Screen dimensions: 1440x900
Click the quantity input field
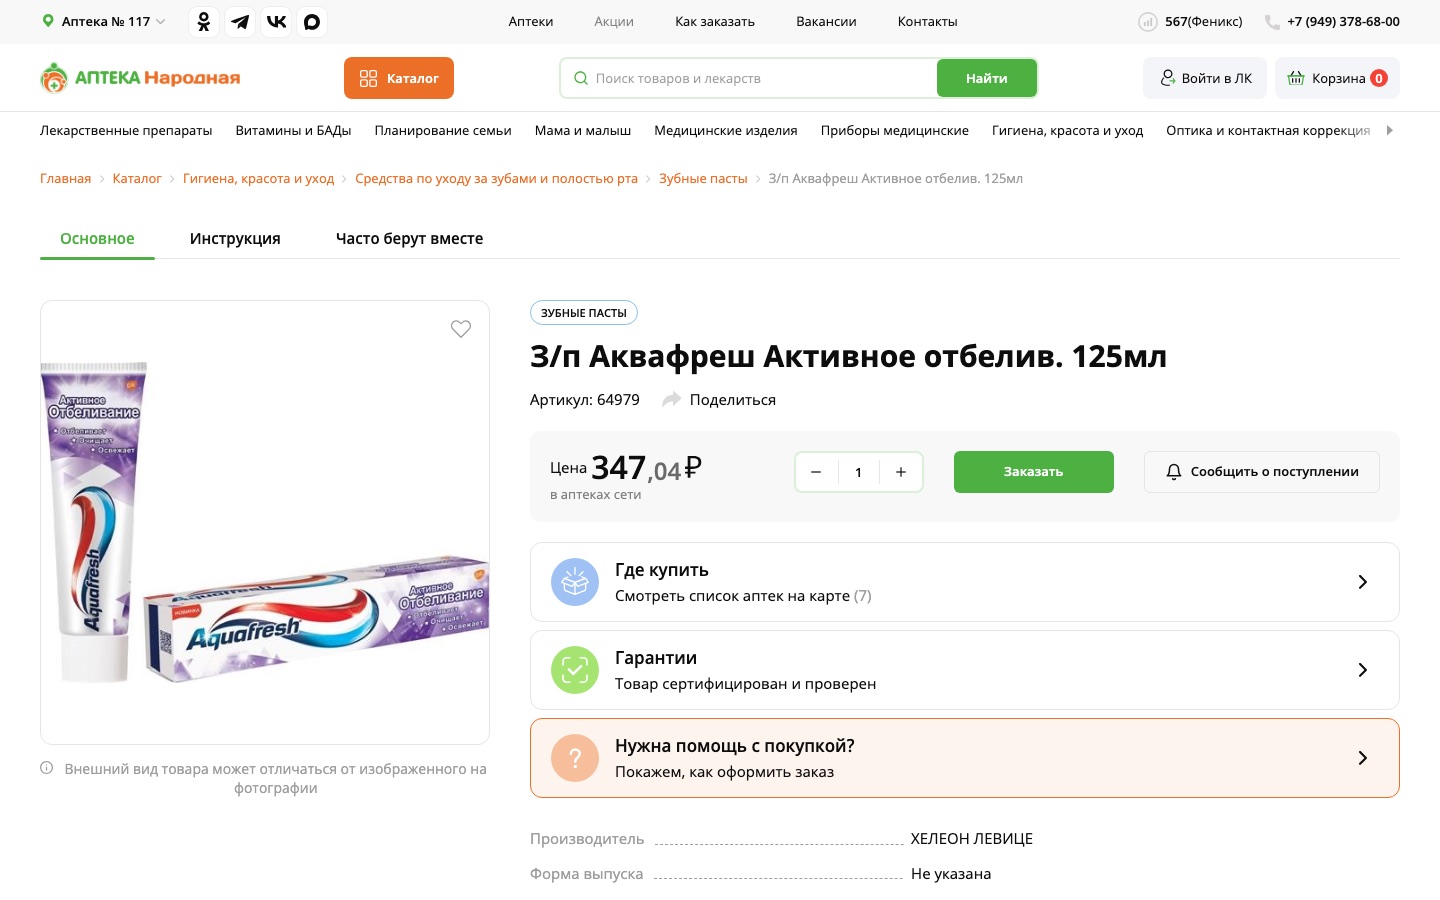pyautogui.click(x=858, y=472)
